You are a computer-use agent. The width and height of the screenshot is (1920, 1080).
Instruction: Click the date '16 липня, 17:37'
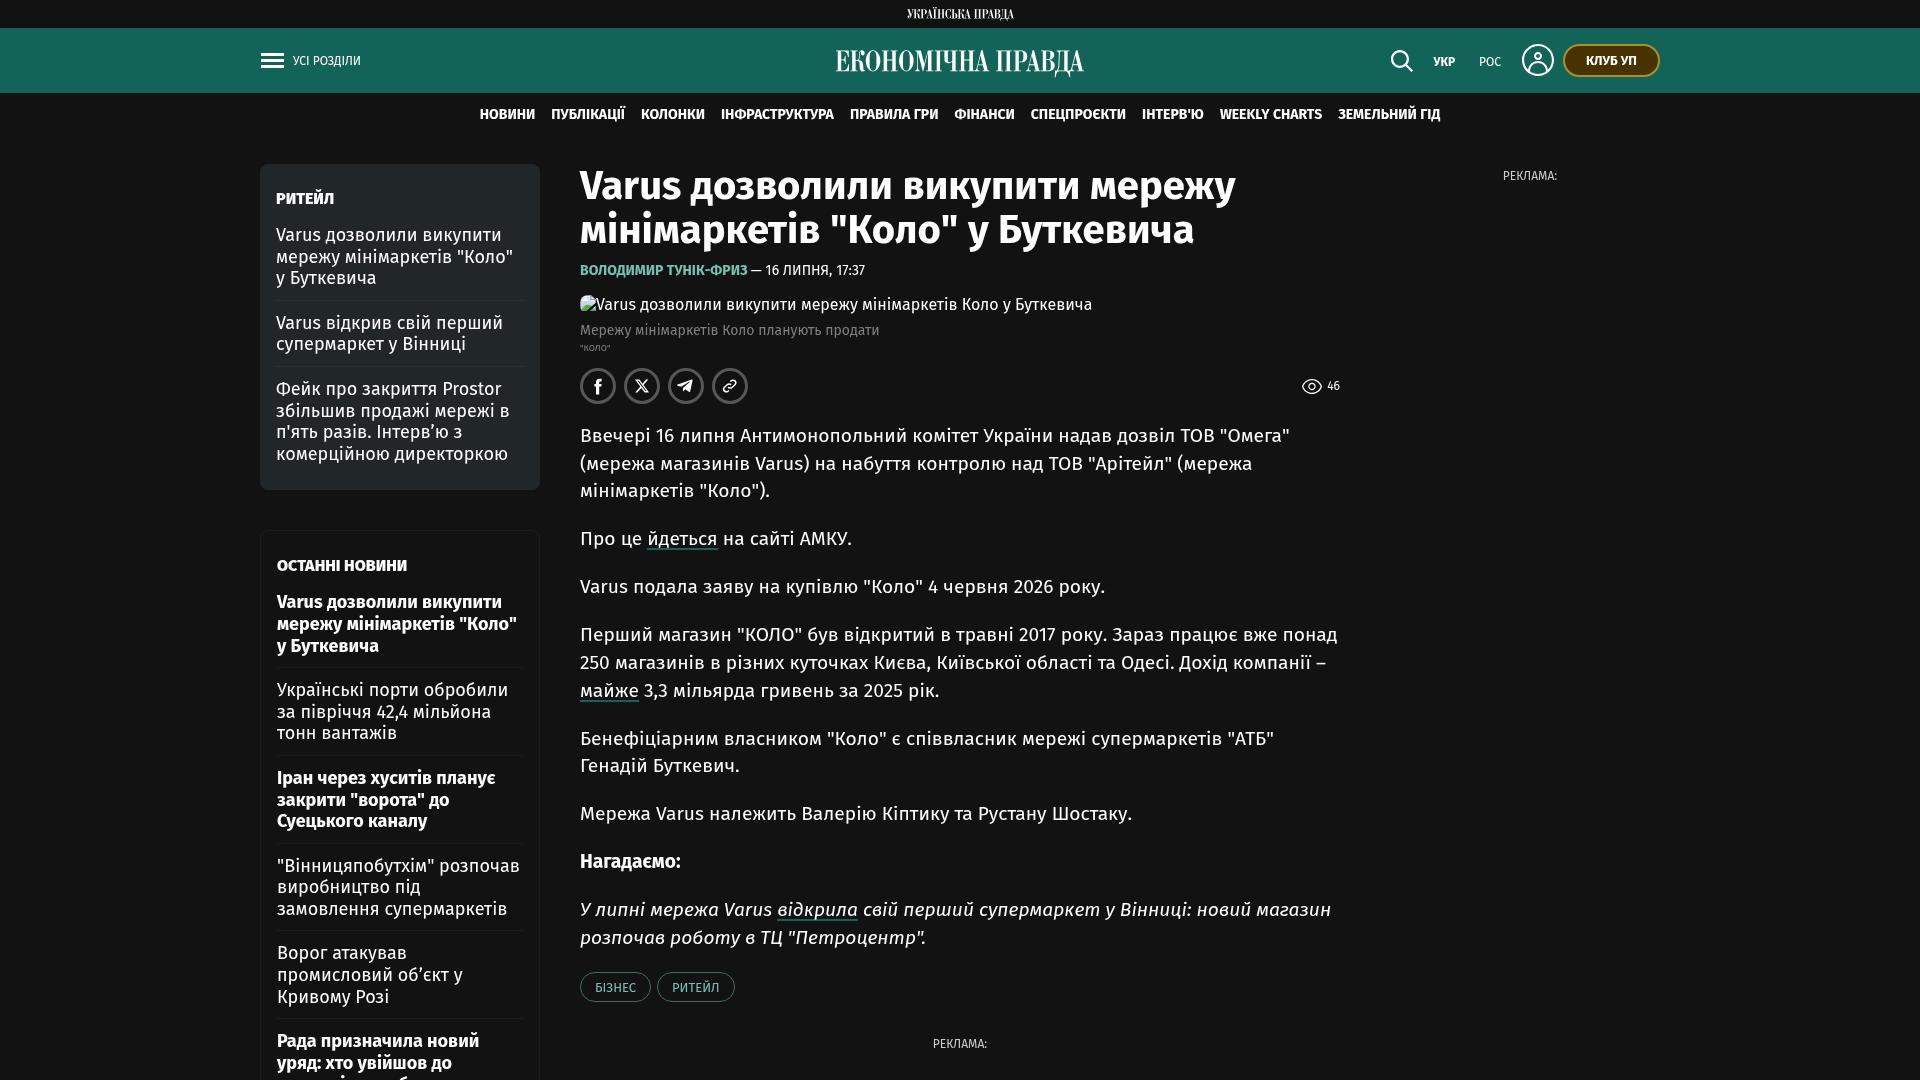[815, 271]
